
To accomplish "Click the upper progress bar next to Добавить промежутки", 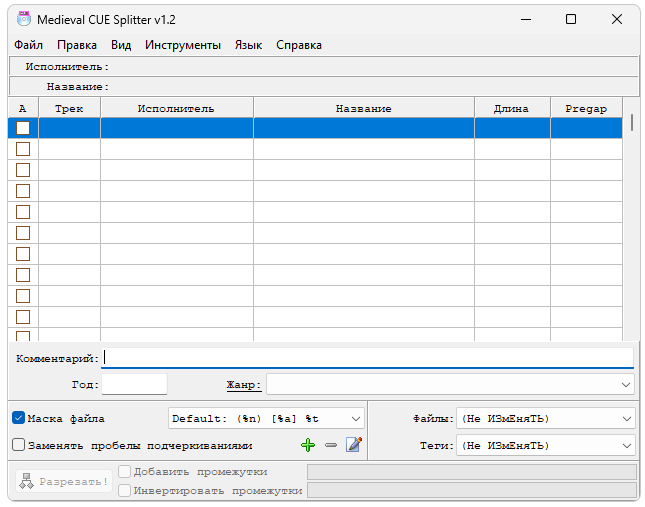I will pyautogui.click(x=472, y=472).
